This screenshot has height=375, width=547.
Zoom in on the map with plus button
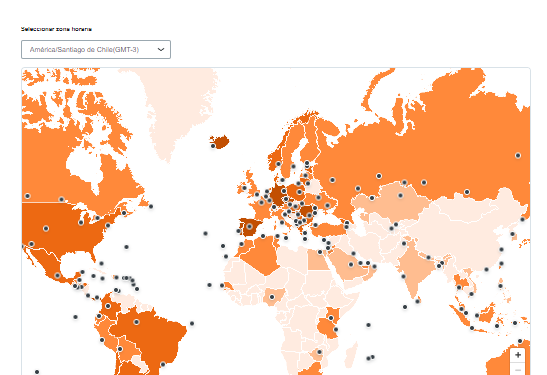click(518, 355)
